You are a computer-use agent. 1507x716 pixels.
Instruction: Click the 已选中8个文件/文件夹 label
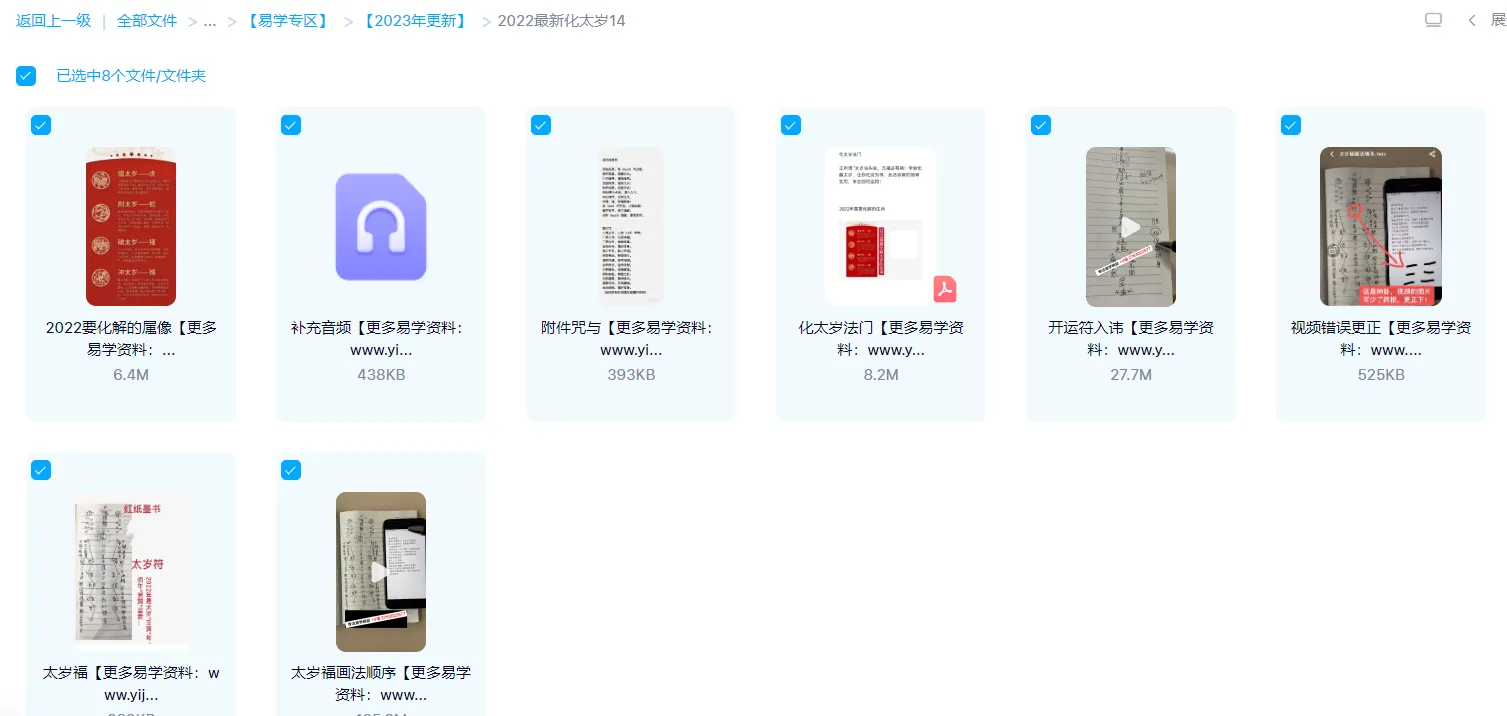131,76
